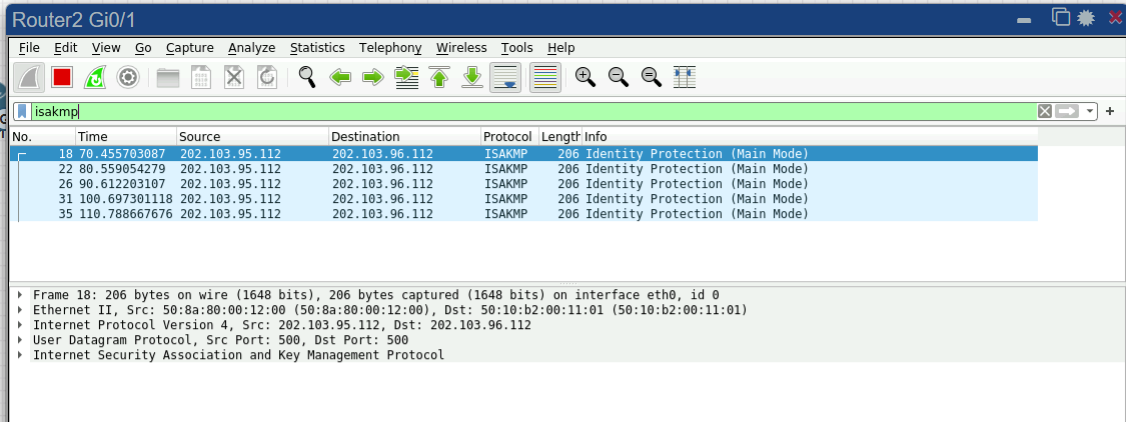Expand the Ethernet II details
1126x422 pixels.
19,310
